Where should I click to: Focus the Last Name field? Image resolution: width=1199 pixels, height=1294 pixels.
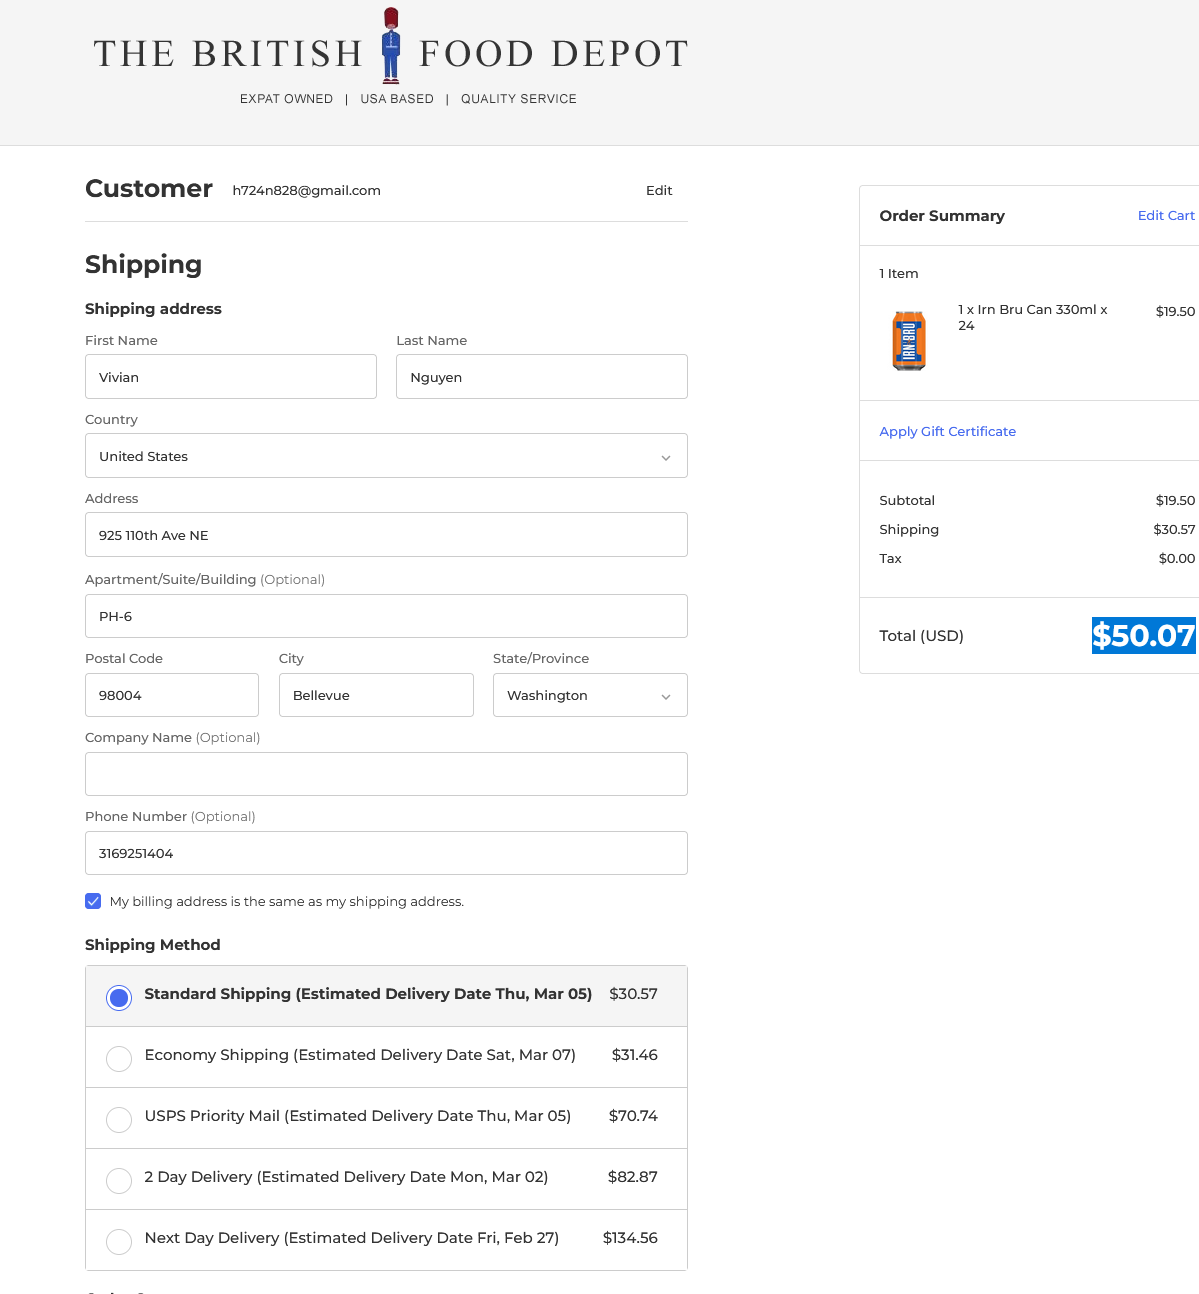pyautogui.click(x=541, y=377)
